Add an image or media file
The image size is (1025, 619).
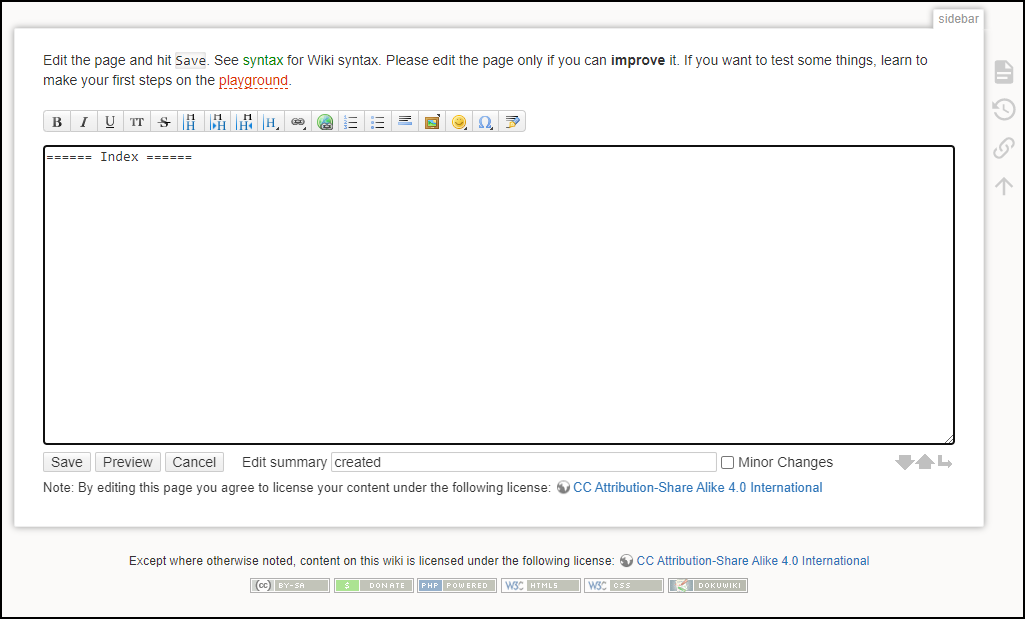point(432,122)
